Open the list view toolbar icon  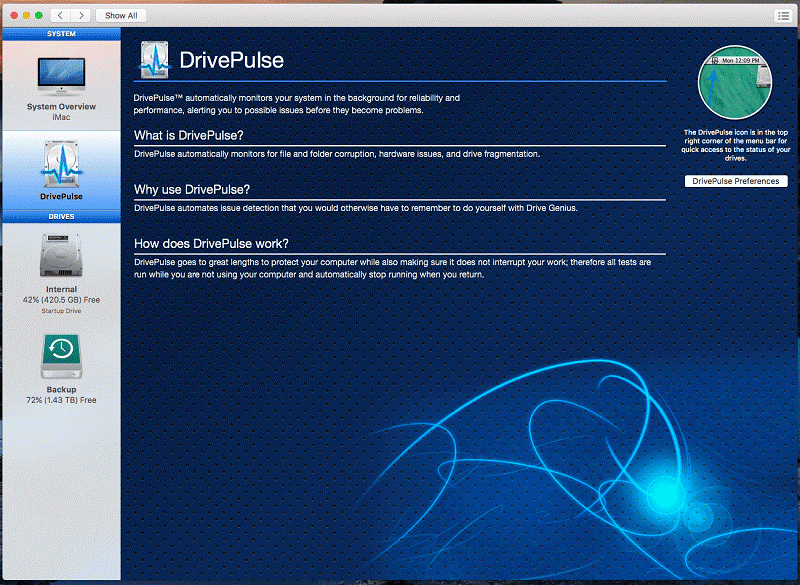(783, 16)
